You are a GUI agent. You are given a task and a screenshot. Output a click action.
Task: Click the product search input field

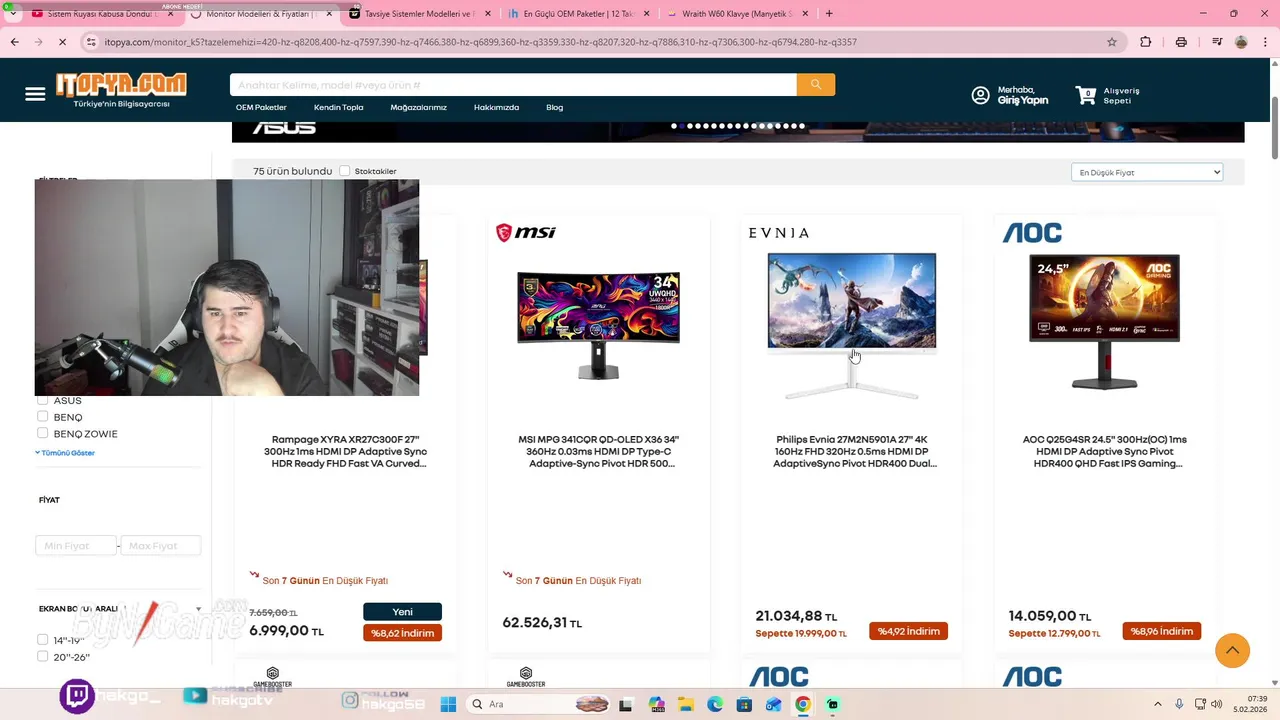[513, 85]
